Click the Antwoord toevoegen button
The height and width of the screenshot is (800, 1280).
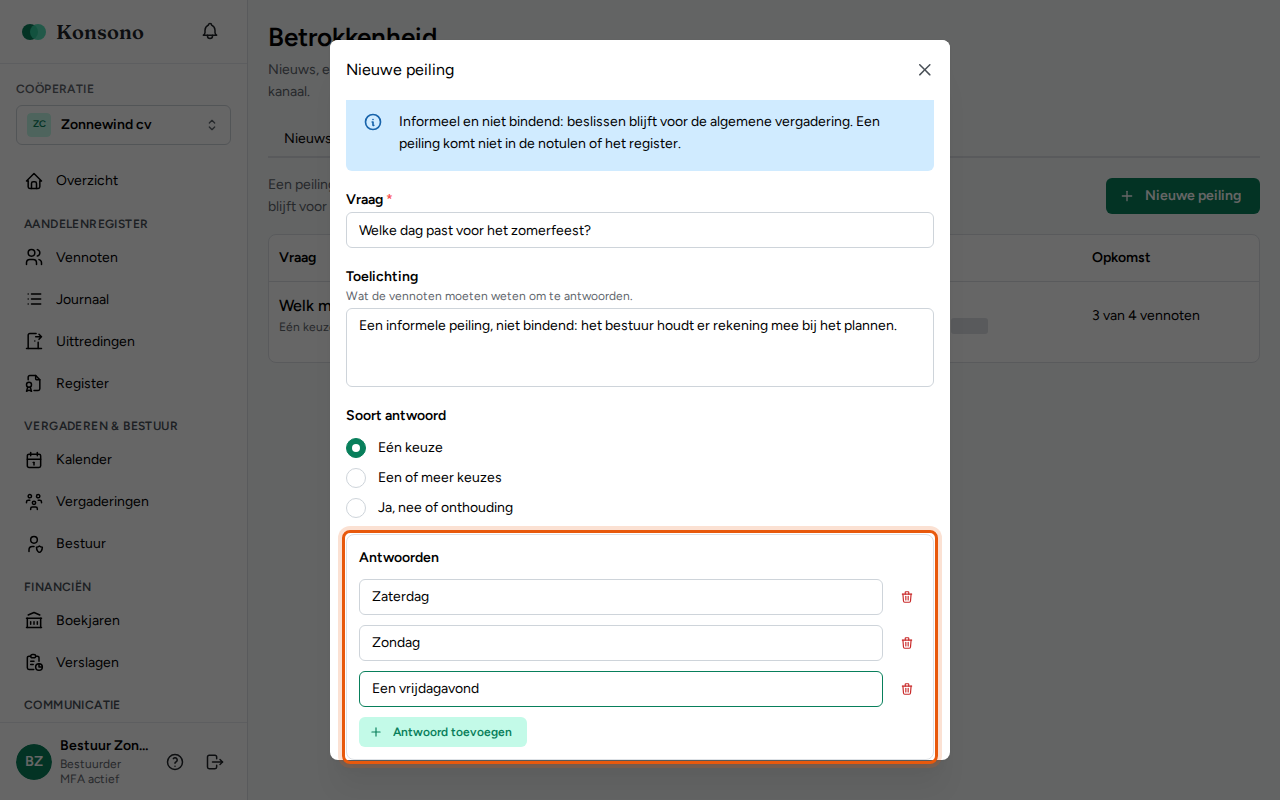point(443,732)
